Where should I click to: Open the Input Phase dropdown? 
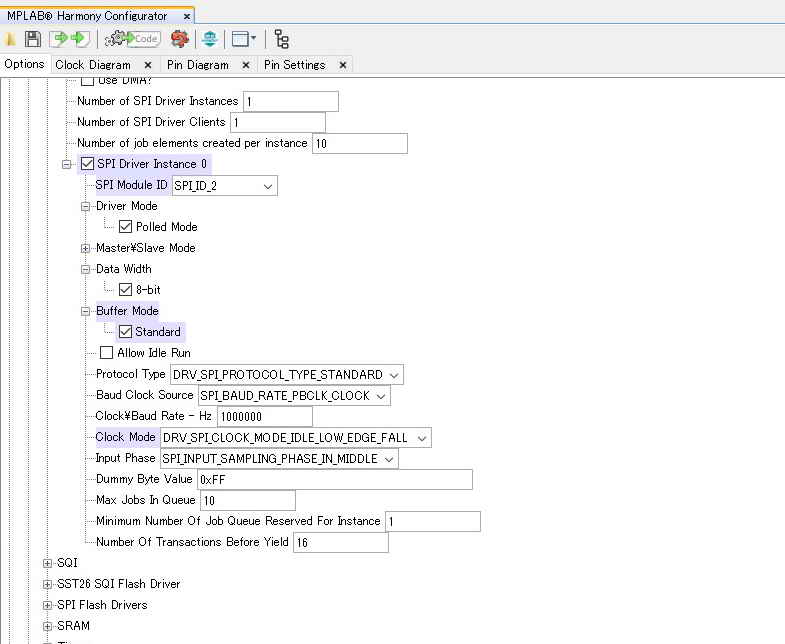click(279, 459)
